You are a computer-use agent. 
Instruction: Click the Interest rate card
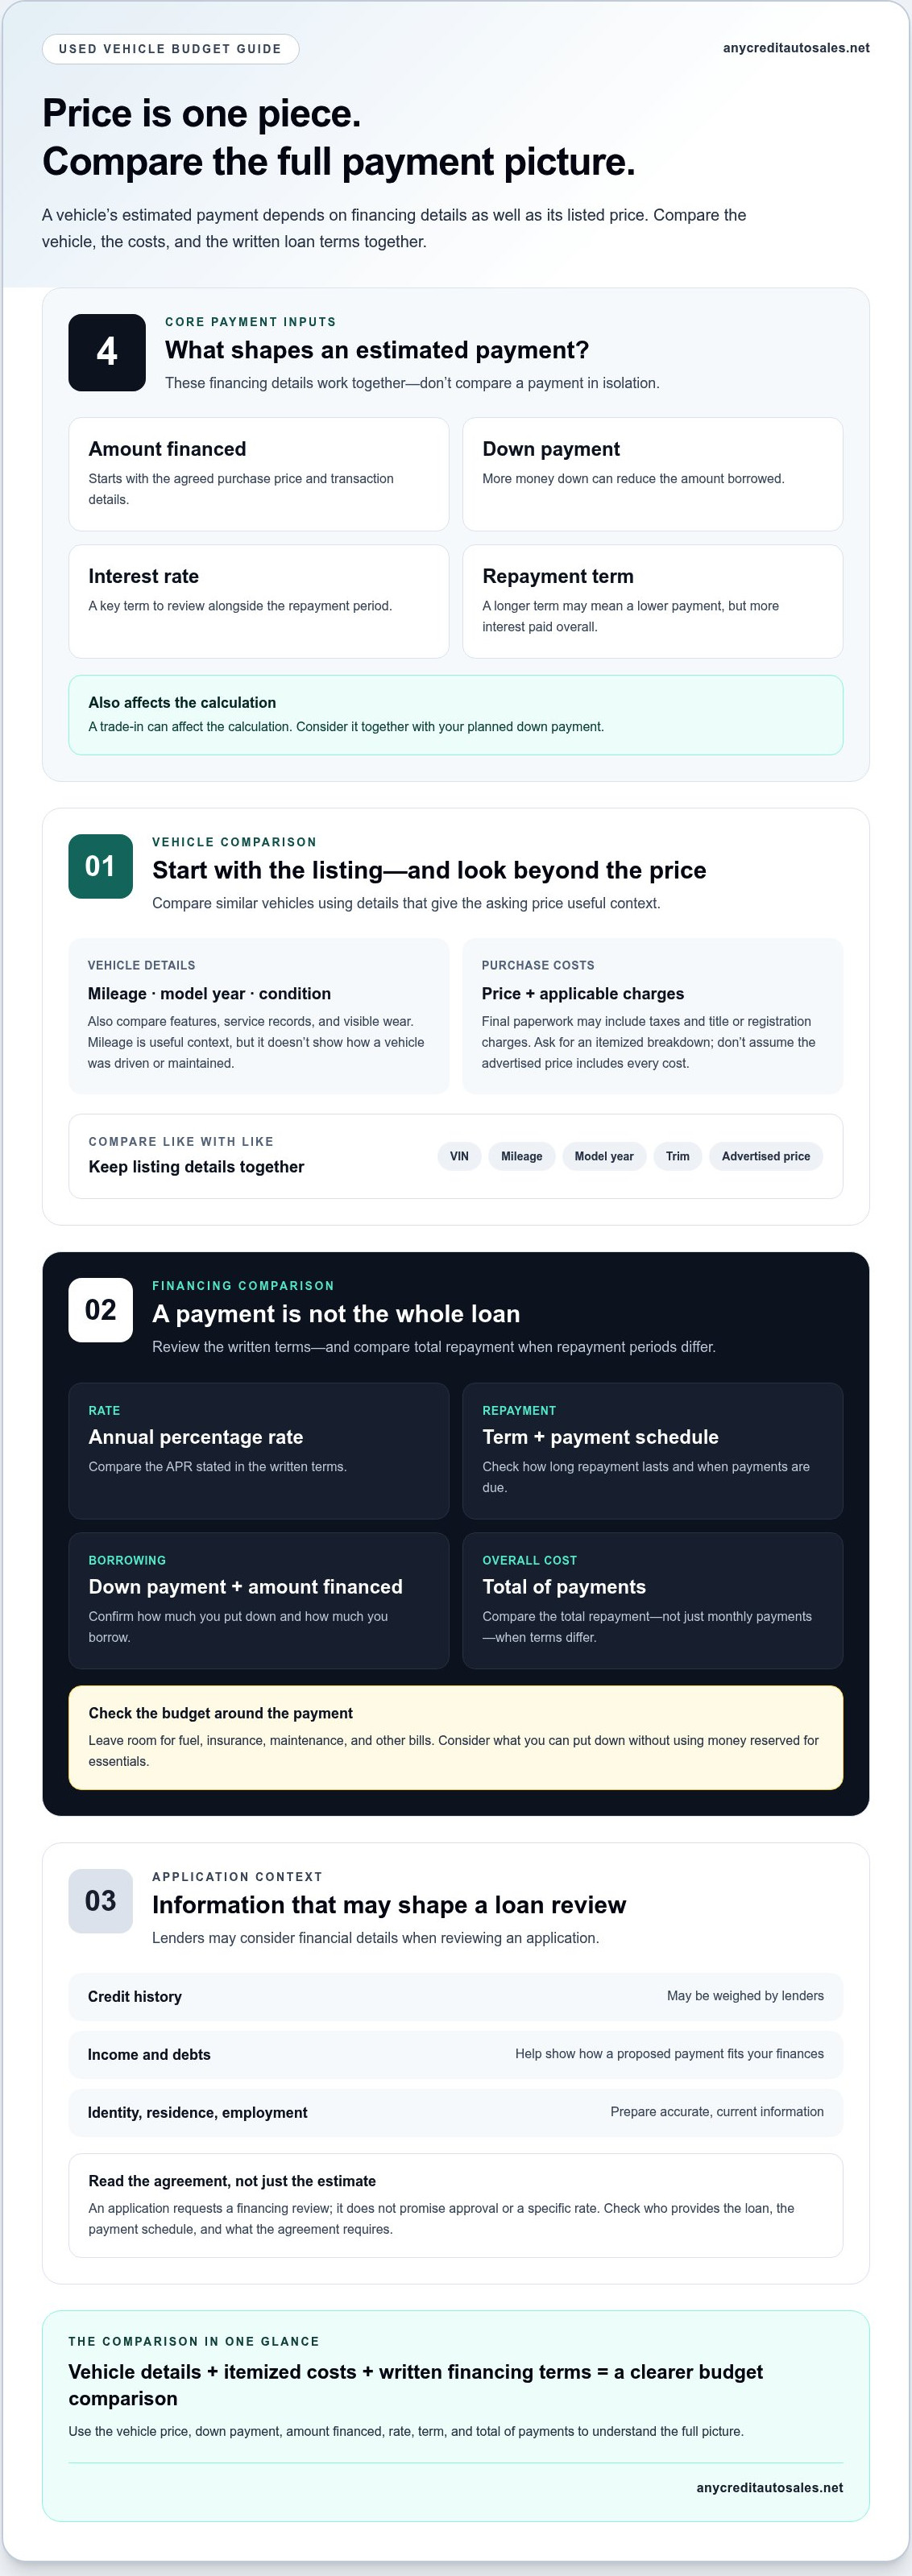point(258,601)
